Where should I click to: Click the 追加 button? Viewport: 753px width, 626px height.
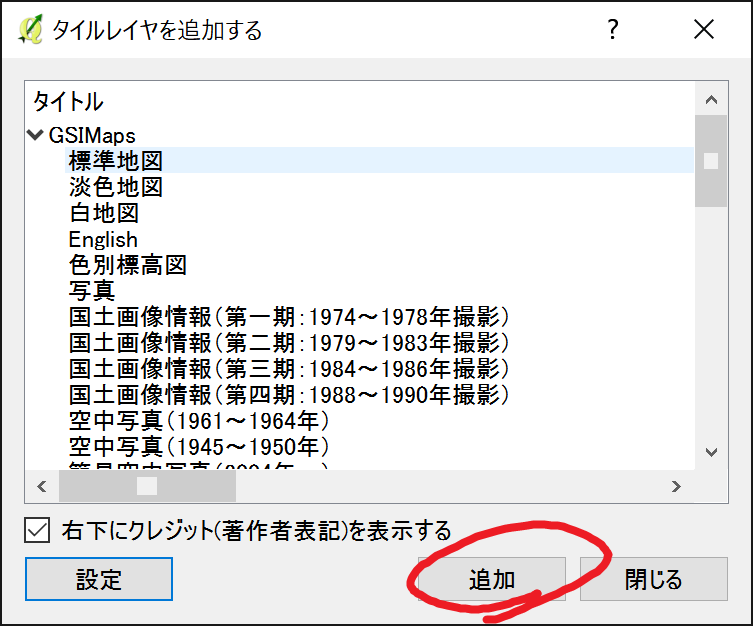tap(492, 579)
